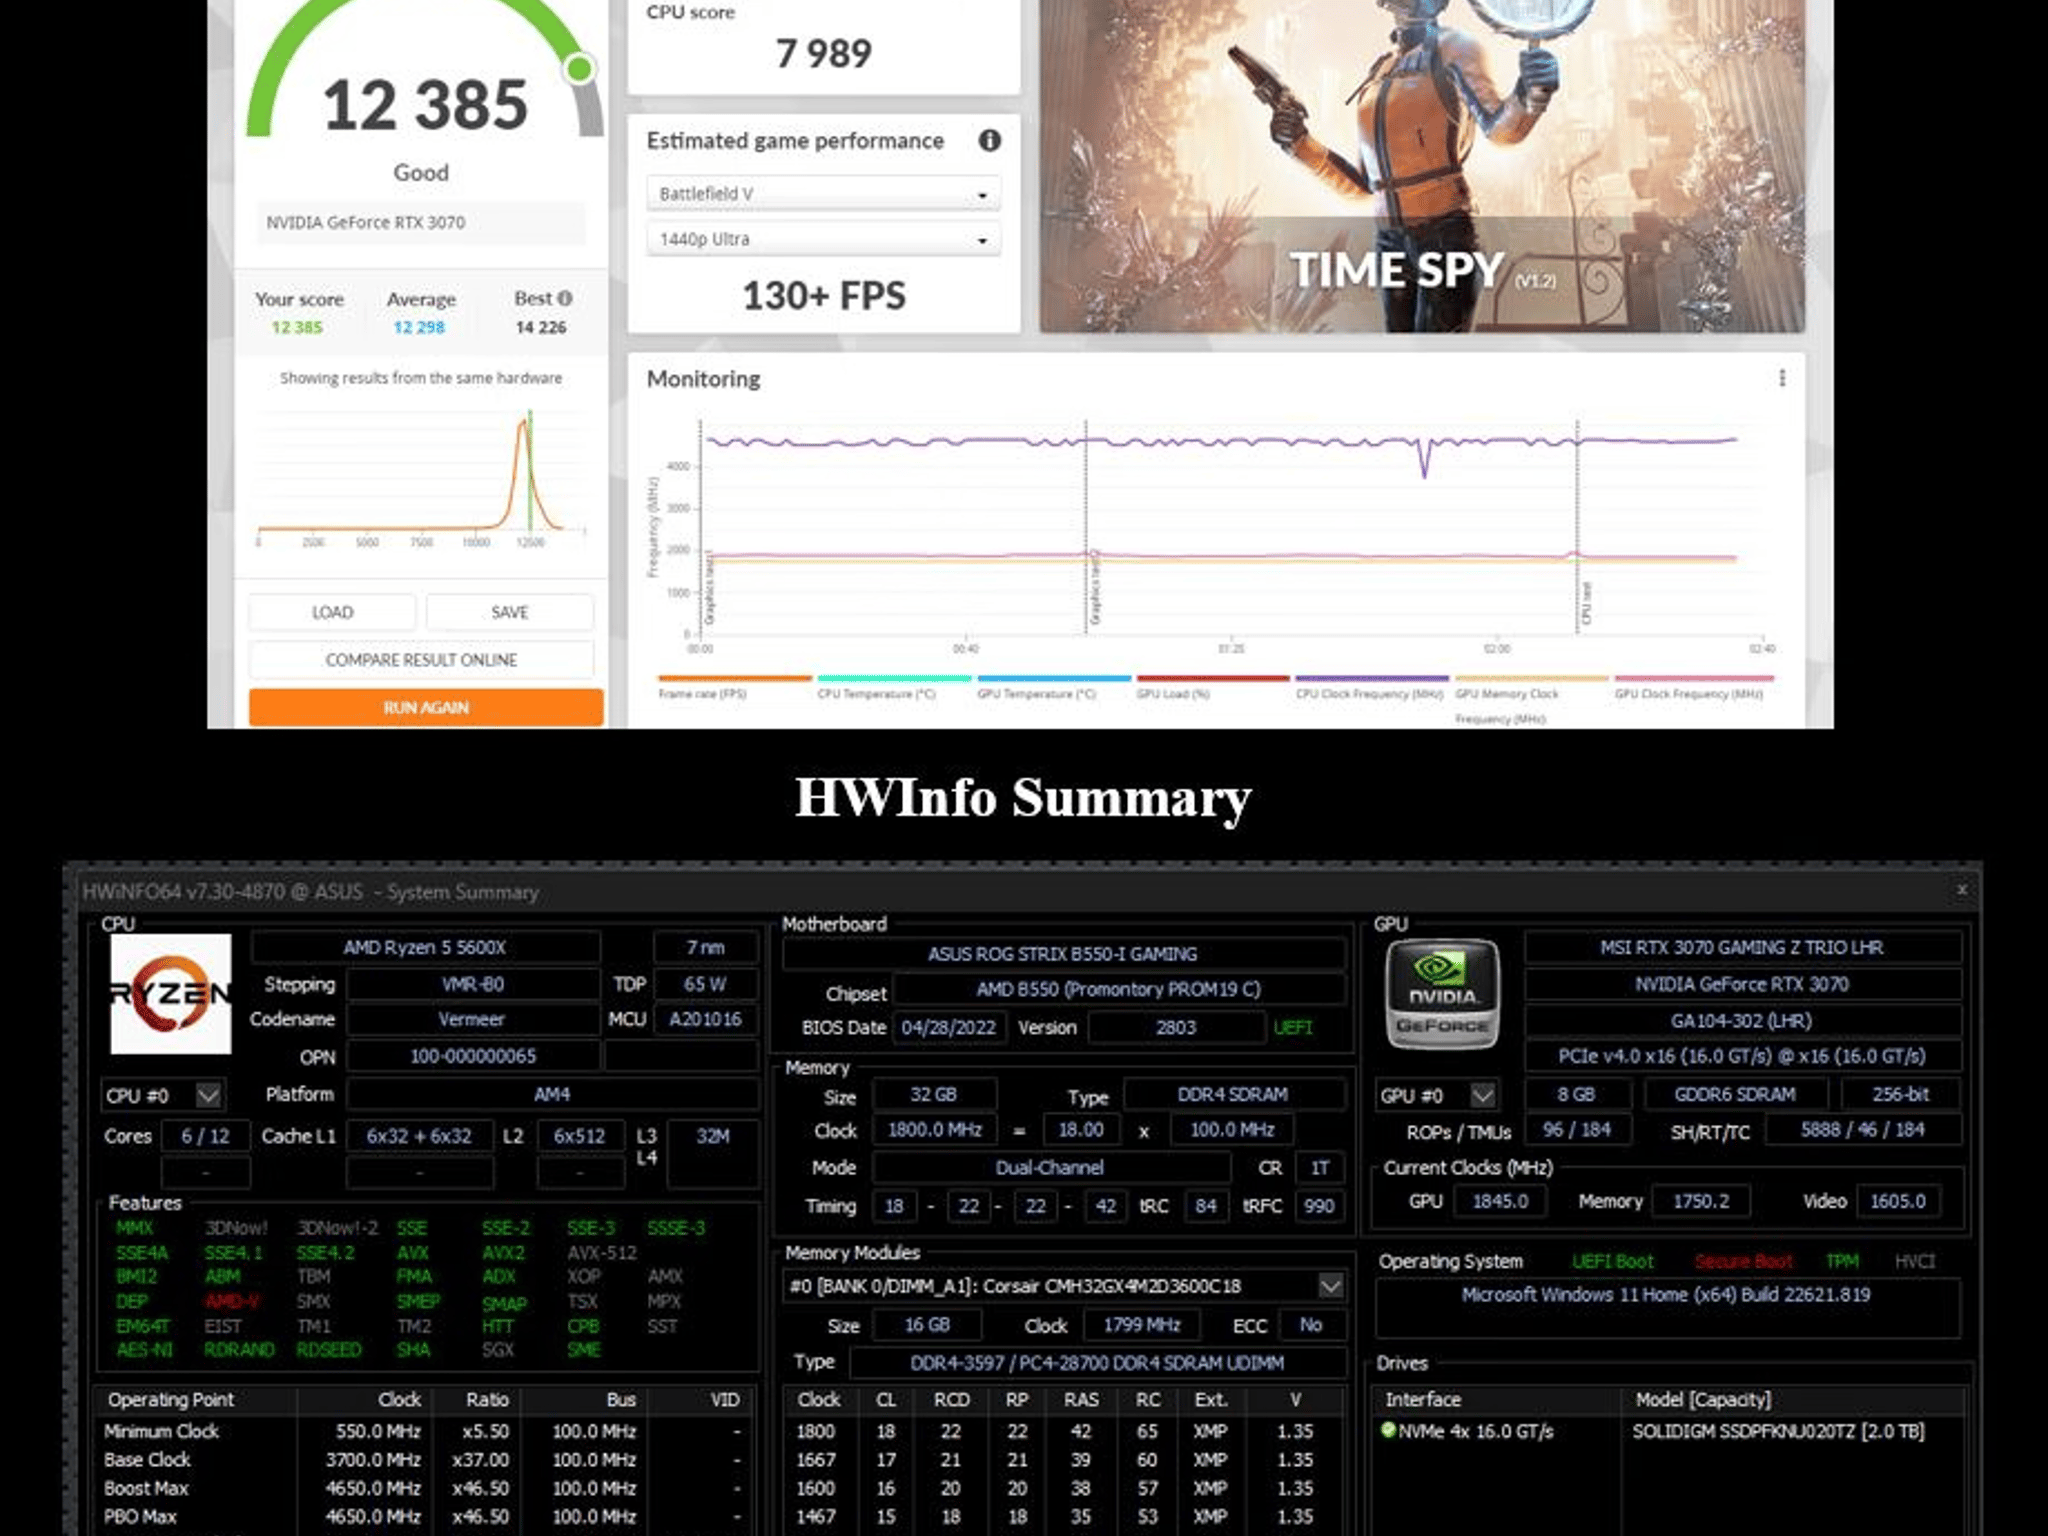Click the PCIe v4.0 x16 link field
Viewport: 2048px width, 1536px height.
tap(1742, 1056)
